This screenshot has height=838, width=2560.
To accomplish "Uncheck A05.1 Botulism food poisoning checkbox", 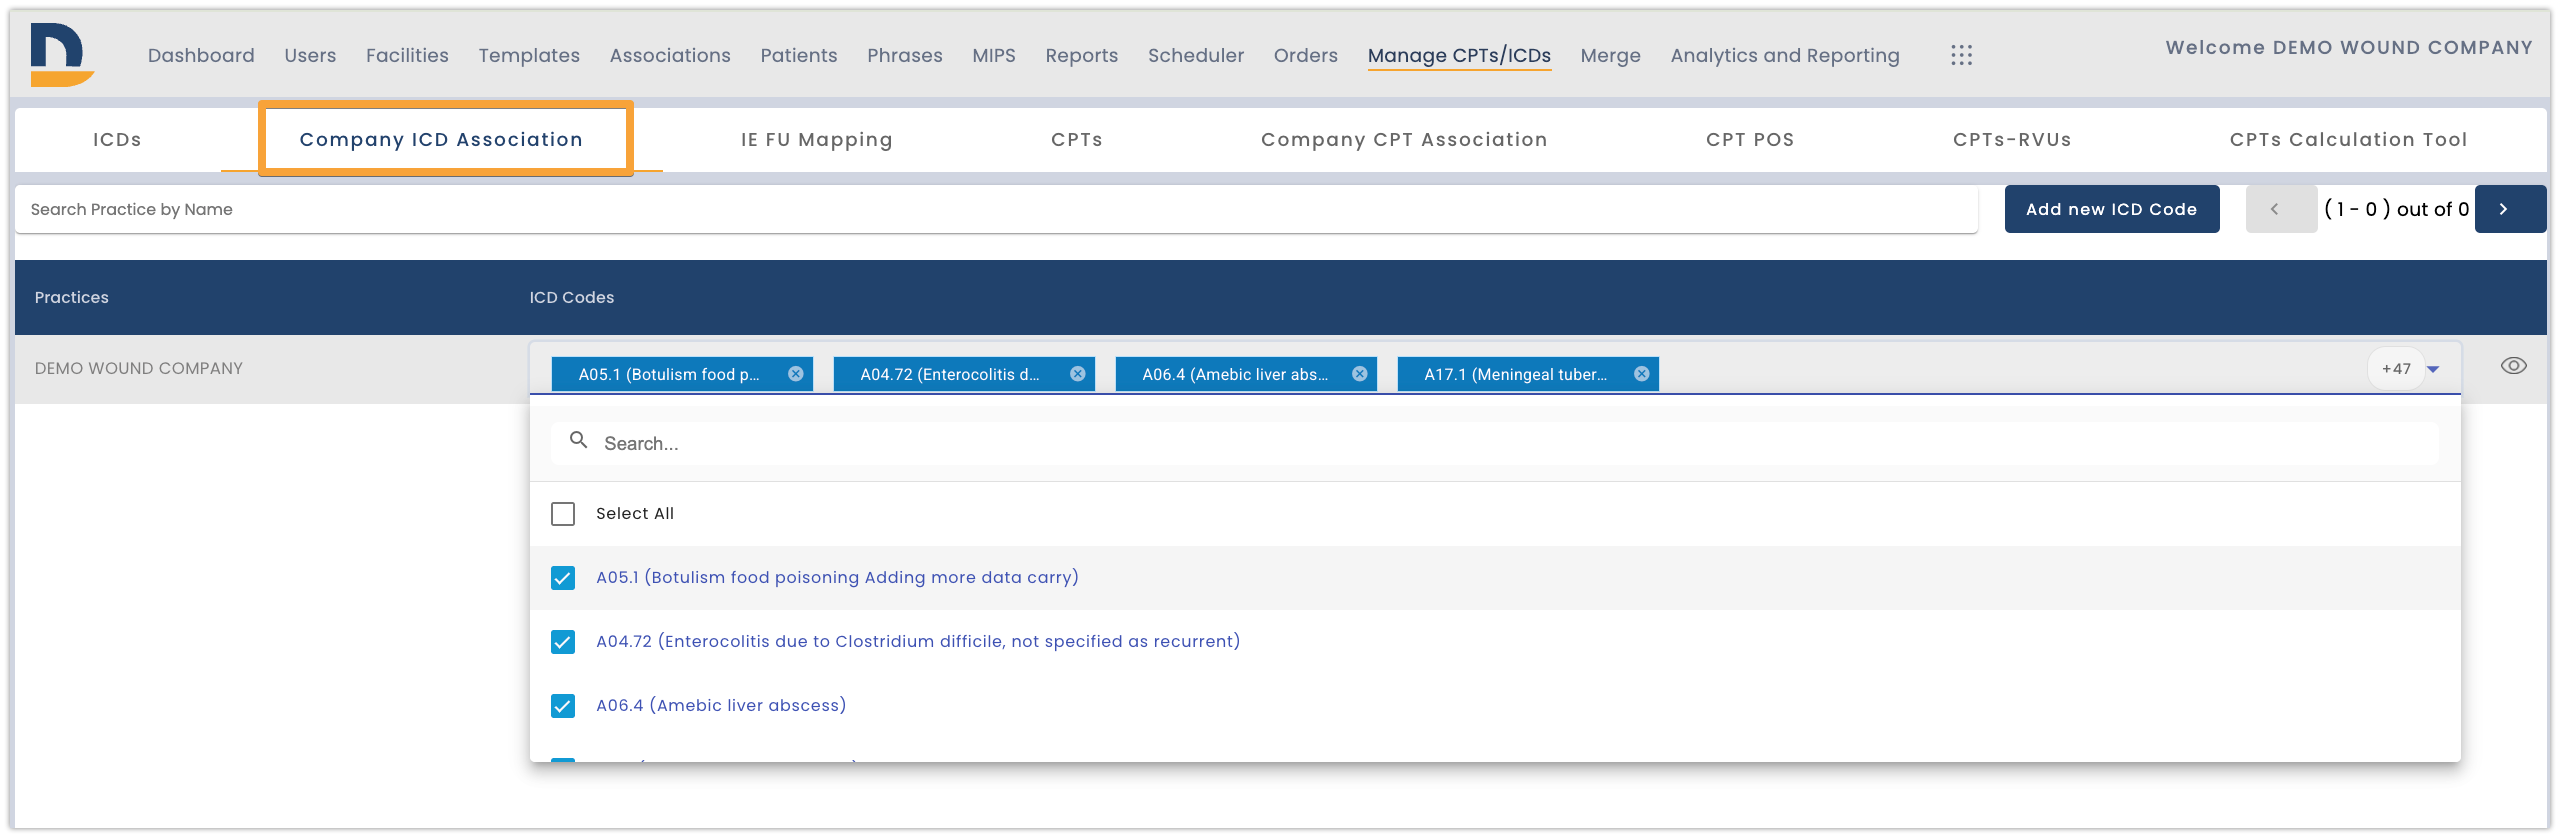I will tap(563, 578).
